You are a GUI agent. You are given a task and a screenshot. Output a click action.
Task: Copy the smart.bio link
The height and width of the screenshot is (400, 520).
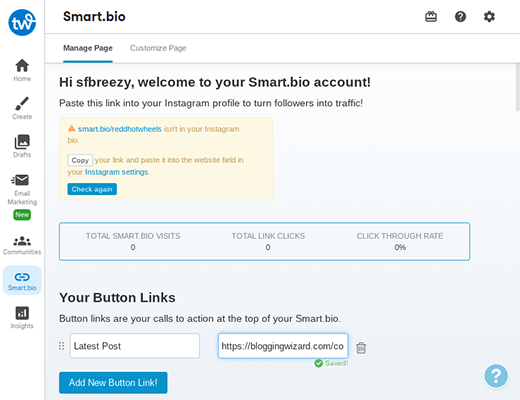[80, 160]
